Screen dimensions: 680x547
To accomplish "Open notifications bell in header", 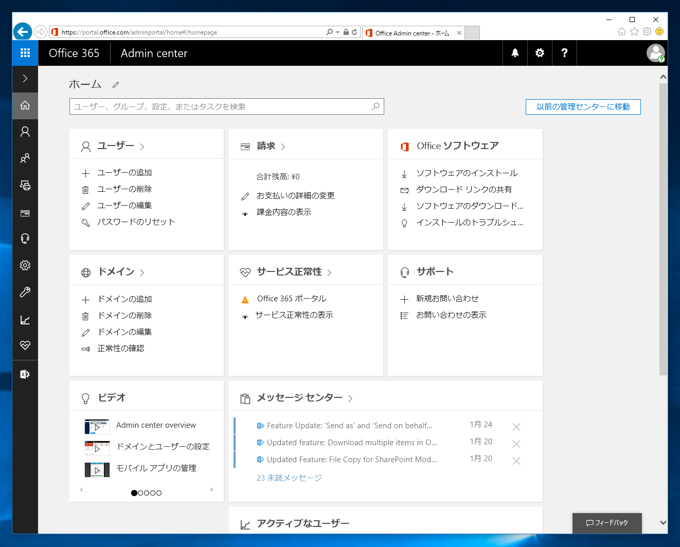I will [515, 53].
